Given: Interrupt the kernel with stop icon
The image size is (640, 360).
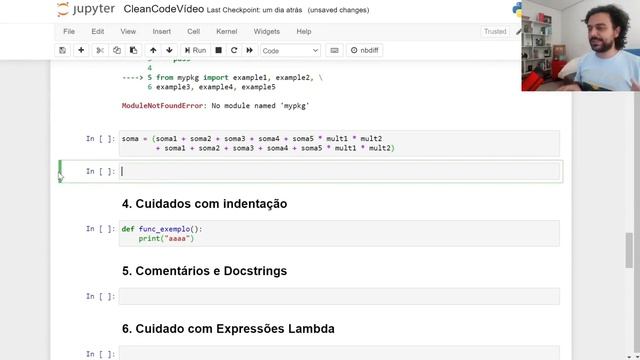Looking at the screenshot, I should click(218, 50).
